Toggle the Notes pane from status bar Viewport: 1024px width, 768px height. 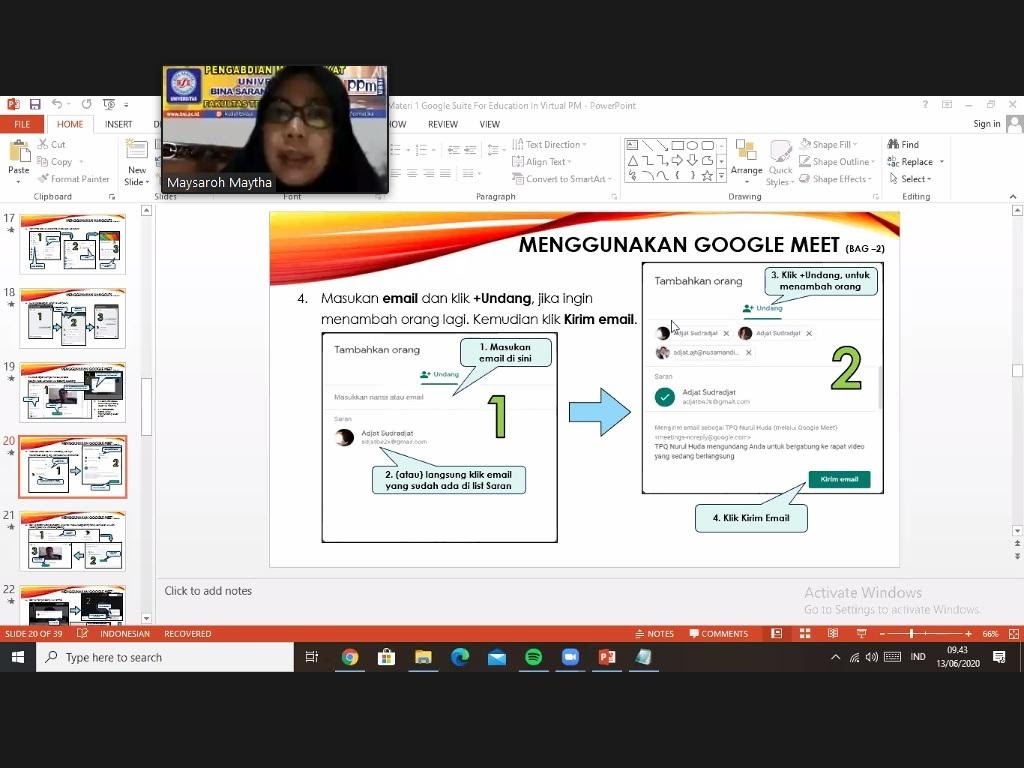(x=654, y=633)
